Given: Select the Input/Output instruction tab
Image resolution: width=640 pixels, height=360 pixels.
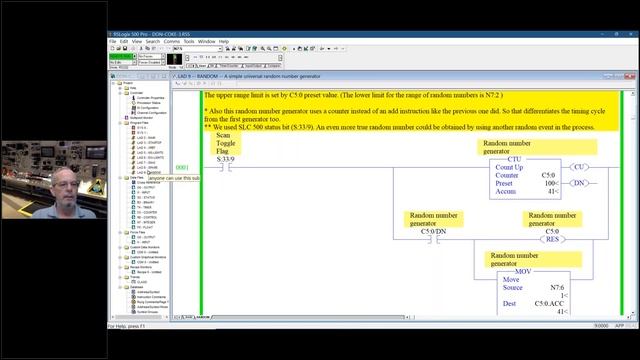Looking at the screenshot, I should click(x=253, y=66).
